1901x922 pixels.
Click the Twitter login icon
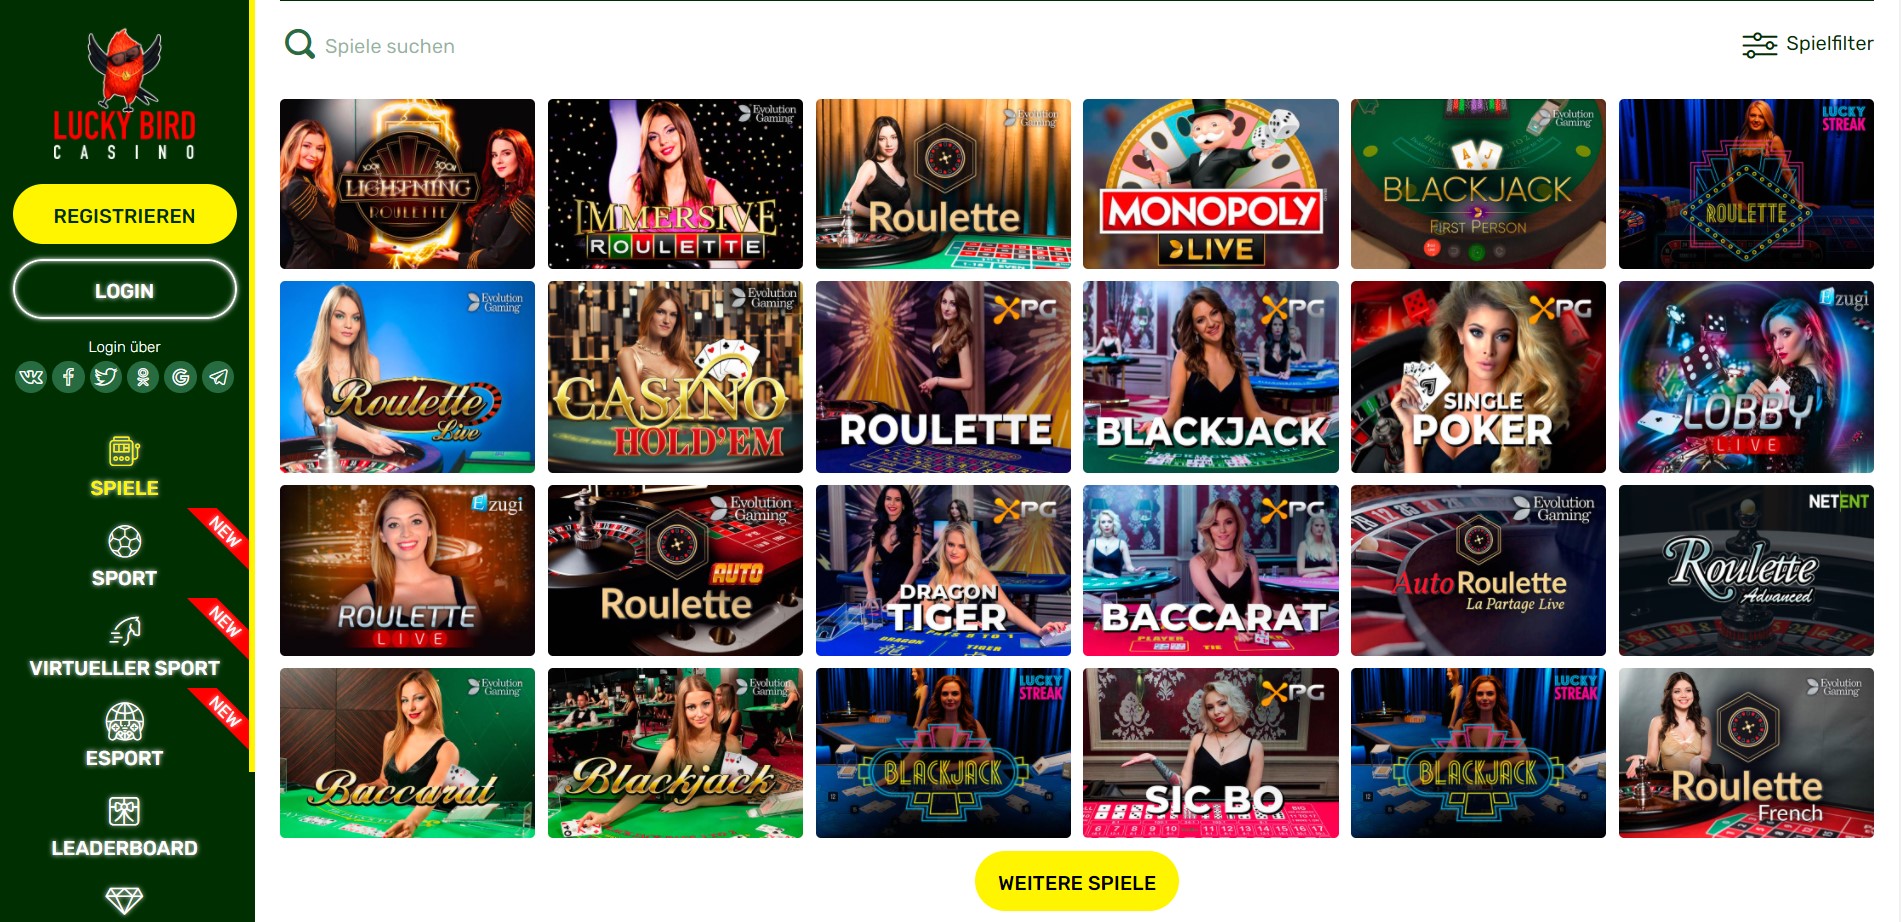[106, 377]
